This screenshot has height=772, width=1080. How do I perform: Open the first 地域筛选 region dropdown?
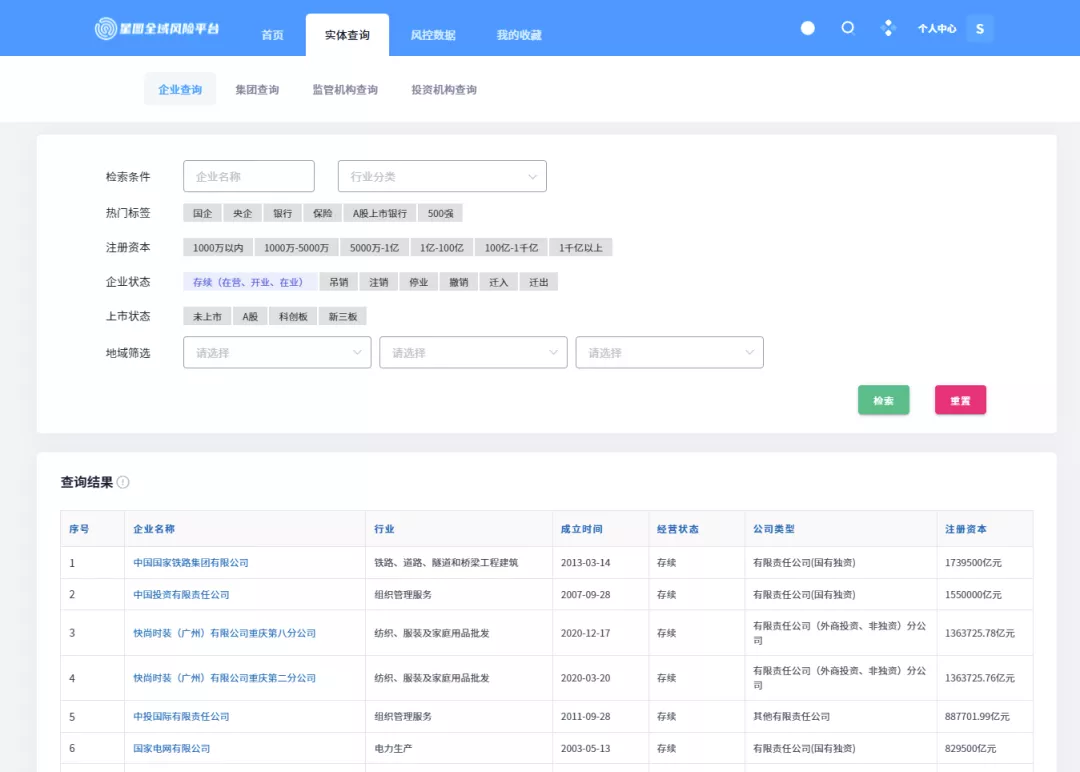point(277,352)
